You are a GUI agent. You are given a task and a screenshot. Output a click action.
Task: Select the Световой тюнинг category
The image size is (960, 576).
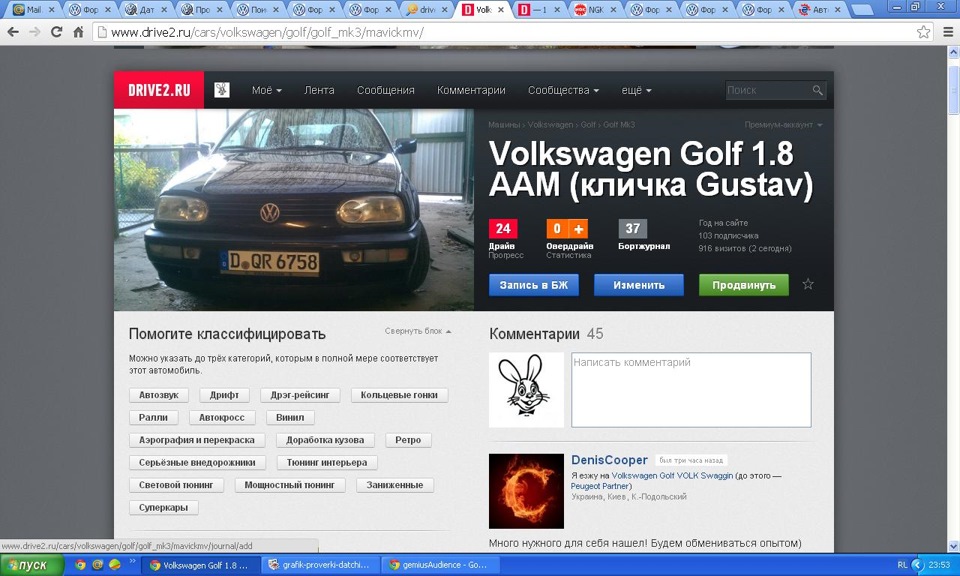click(x=176, y=485)
